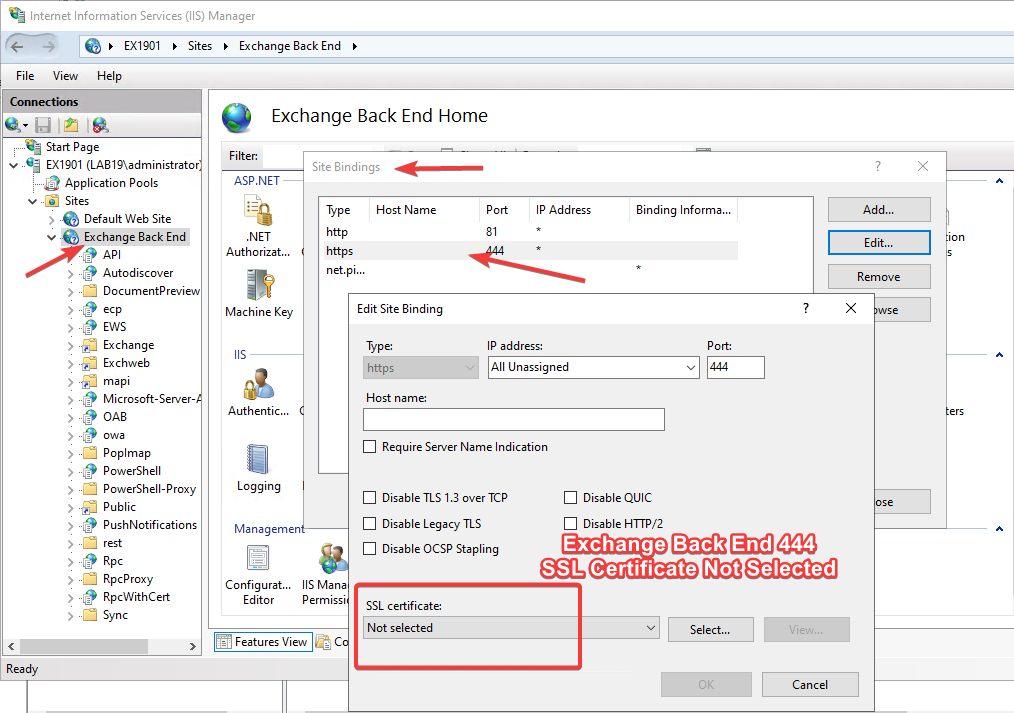This screenshot has height=713, width=1014.
Task: Click the Create New Connection toolbar icon
Action: pyautogui.click(x=12, y=124)
